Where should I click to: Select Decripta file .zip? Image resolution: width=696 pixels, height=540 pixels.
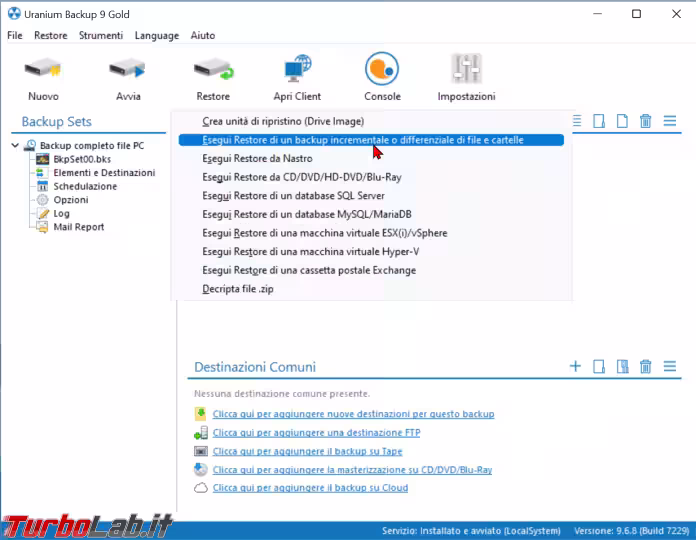click(371, 289)
